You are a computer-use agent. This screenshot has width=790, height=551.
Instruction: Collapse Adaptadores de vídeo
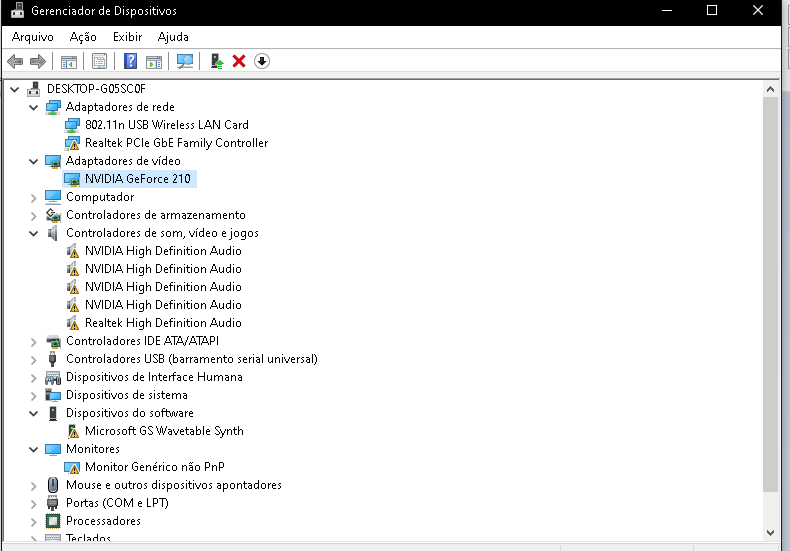tap(34, 162)
